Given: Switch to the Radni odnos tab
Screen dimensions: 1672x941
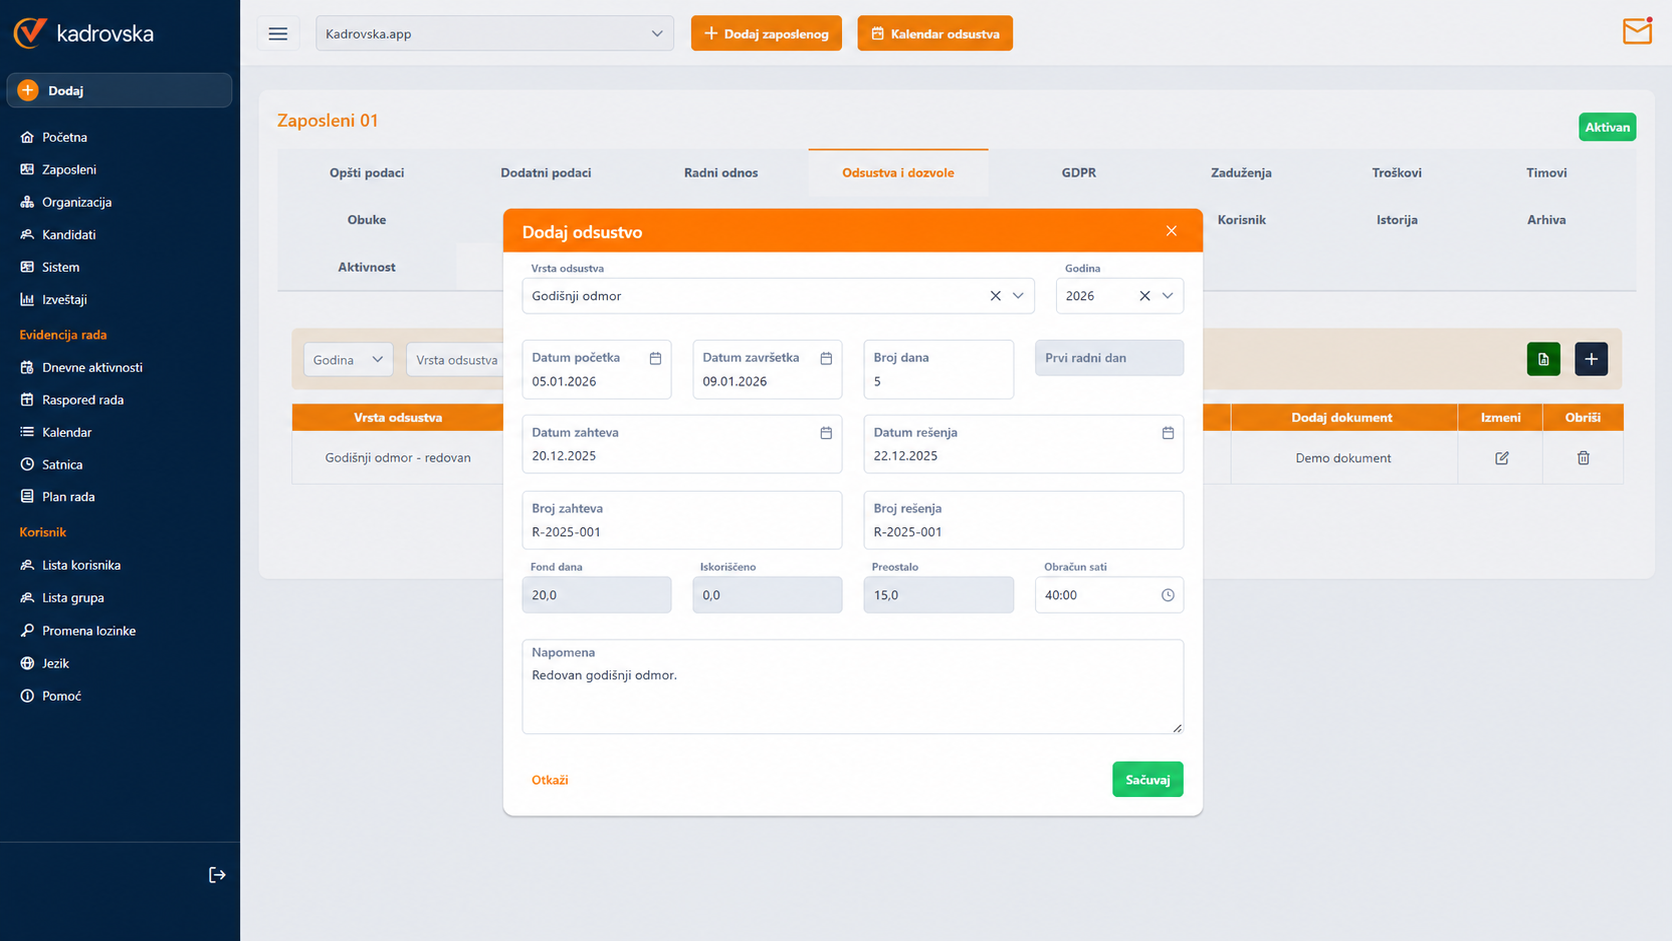Looking at the screenshot, I should (721, 173).
